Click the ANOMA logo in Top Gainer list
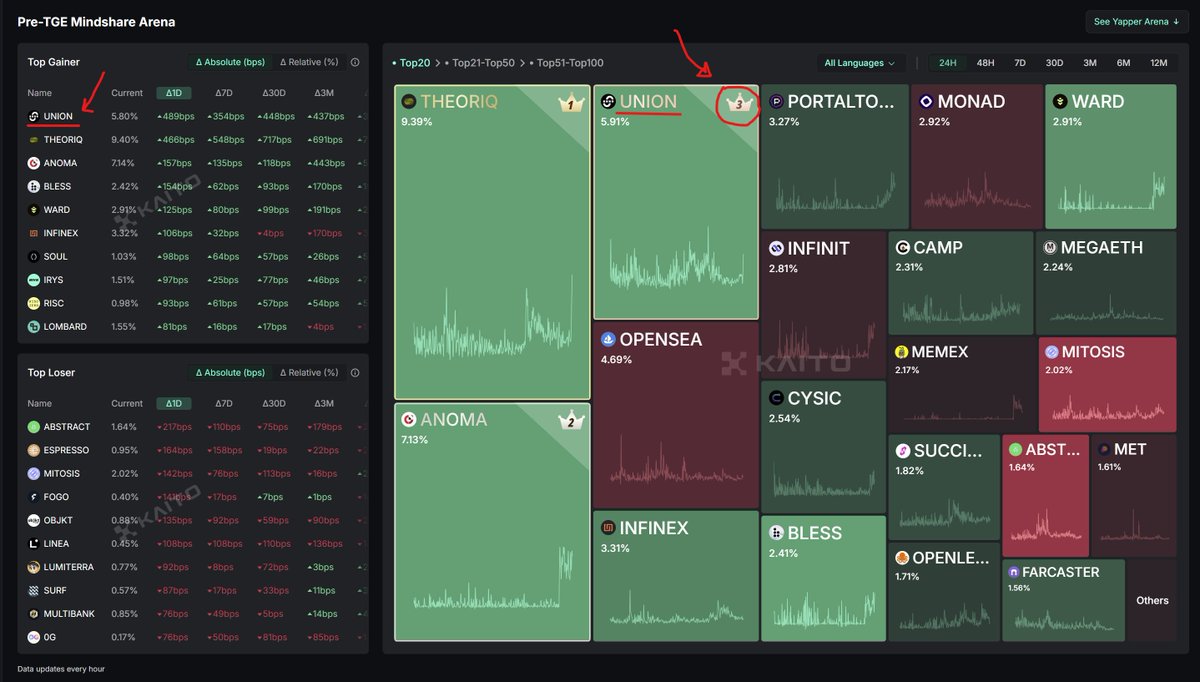The height and width of the screenshot is (682, 1200). [34, 163]
